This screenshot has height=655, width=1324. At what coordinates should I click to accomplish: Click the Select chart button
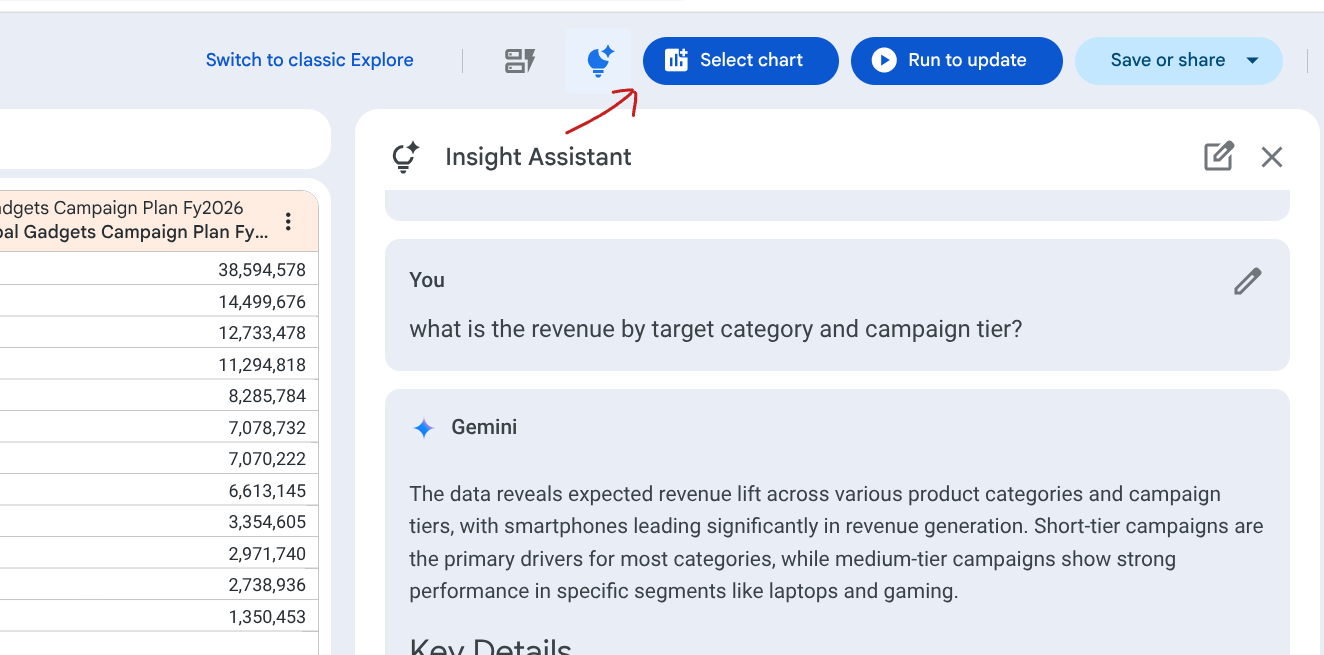coord(740,61)
